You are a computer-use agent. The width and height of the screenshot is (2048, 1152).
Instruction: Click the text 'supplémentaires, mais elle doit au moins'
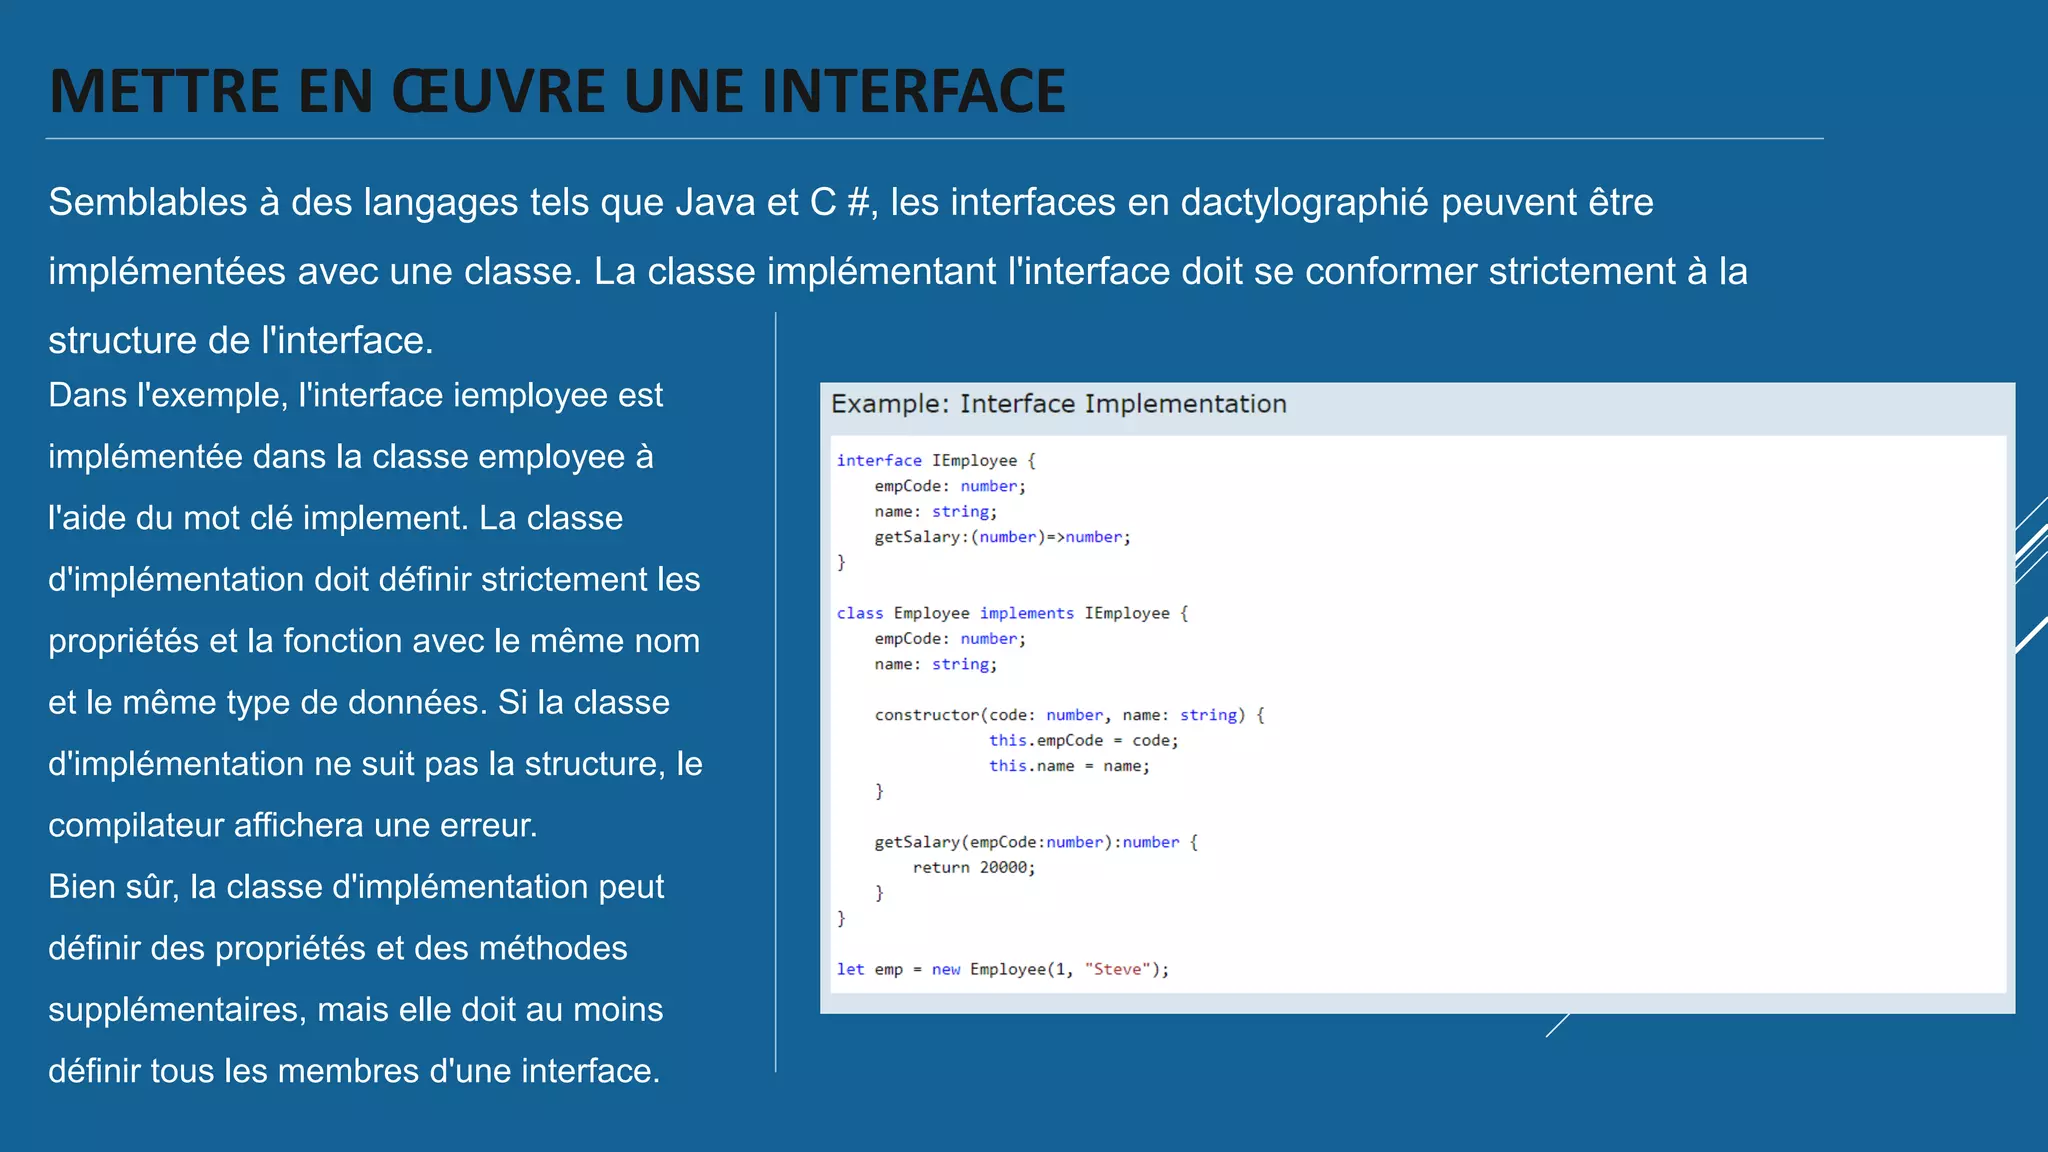355,1010
